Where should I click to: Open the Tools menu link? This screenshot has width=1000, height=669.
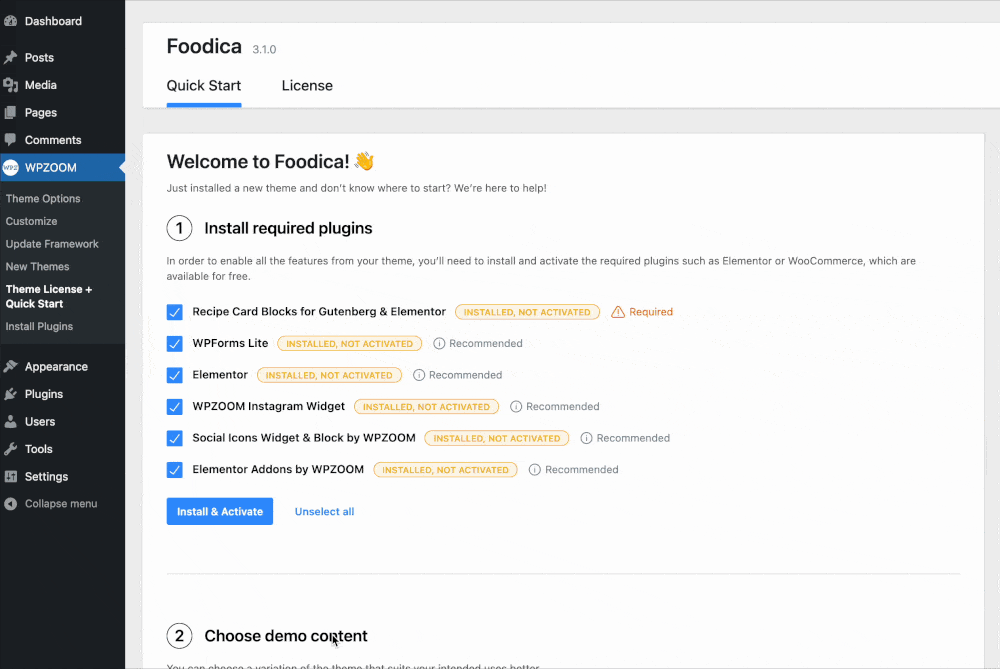point(39,449)
